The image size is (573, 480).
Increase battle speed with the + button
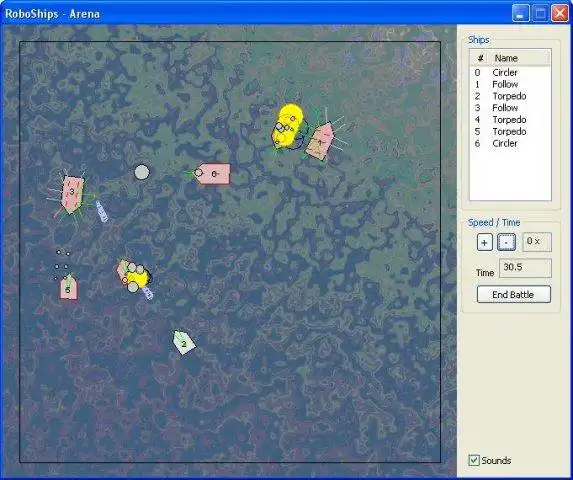485,243
